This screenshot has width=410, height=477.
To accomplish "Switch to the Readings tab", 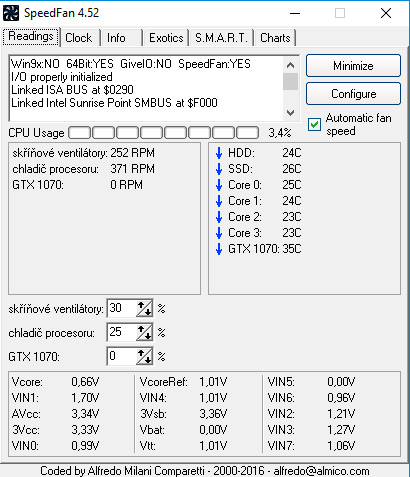I will pyautogui.click(x=31, y=37).
